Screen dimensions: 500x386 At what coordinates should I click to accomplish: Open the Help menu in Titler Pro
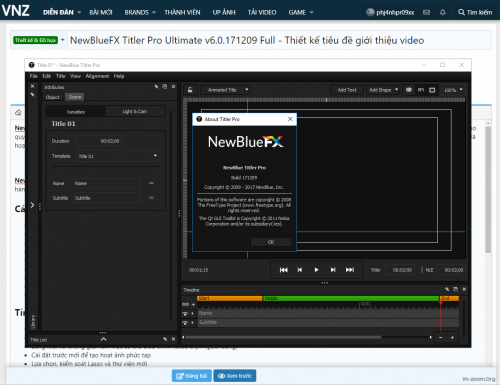click(119, 76)
